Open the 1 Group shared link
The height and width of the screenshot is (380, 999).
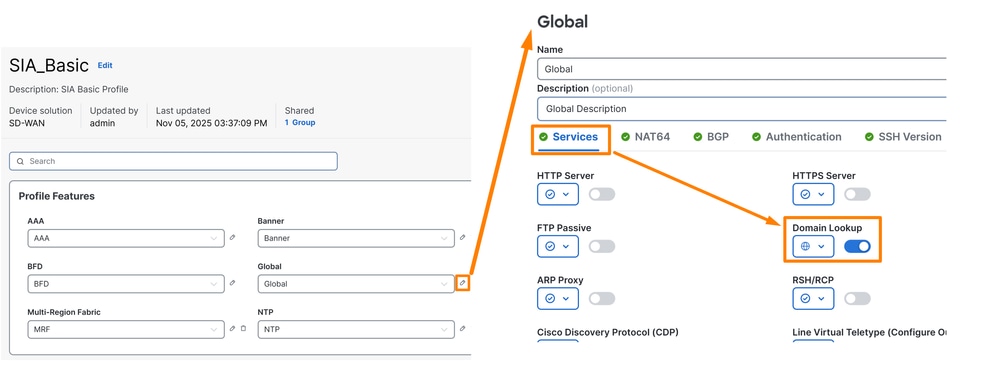[300, 122]
